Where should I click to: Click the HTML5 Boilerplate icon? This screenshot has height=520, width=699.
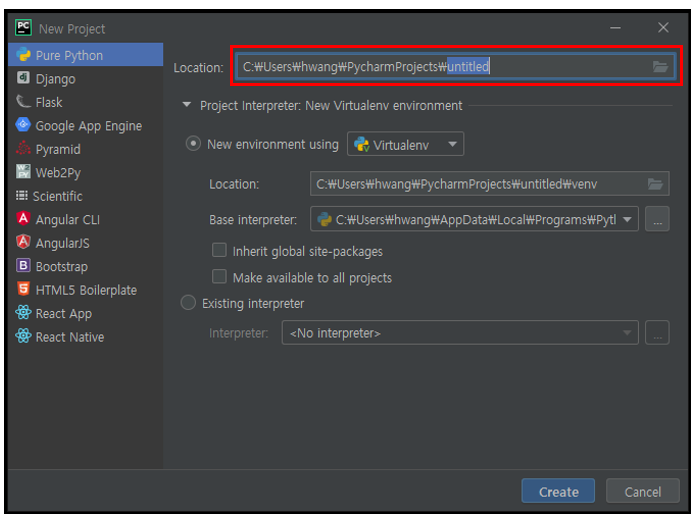pyautogui.click(x=23, y=289)
